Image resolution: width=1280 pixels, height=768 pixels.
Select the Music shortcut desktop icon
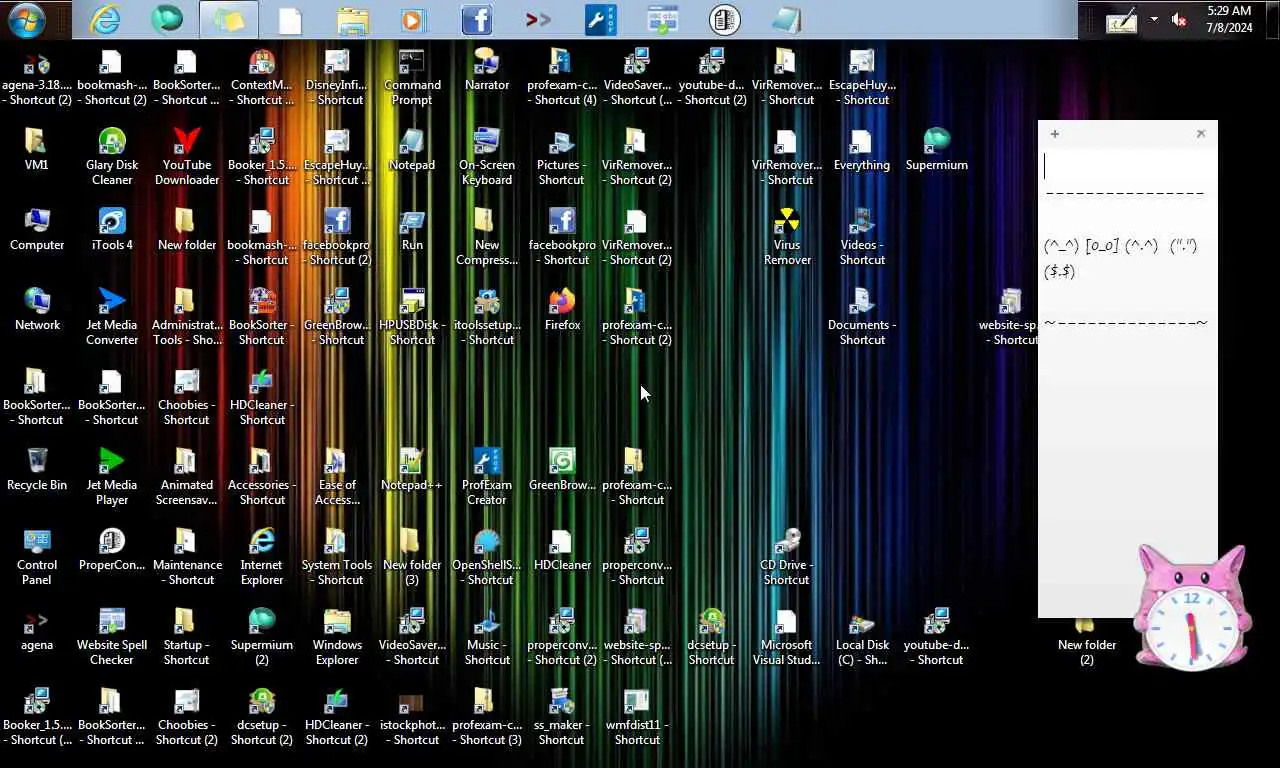coord(487,637)
